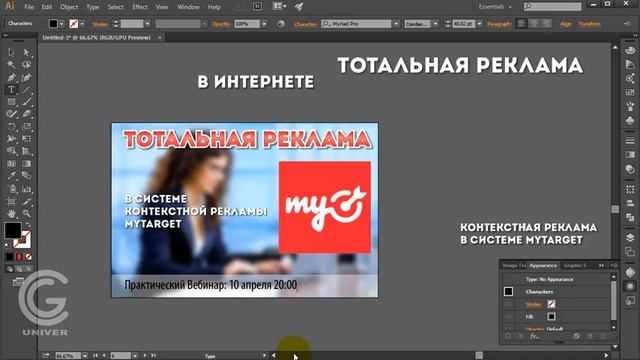Set Draw Normal mode in toolbox

[10, 269]
